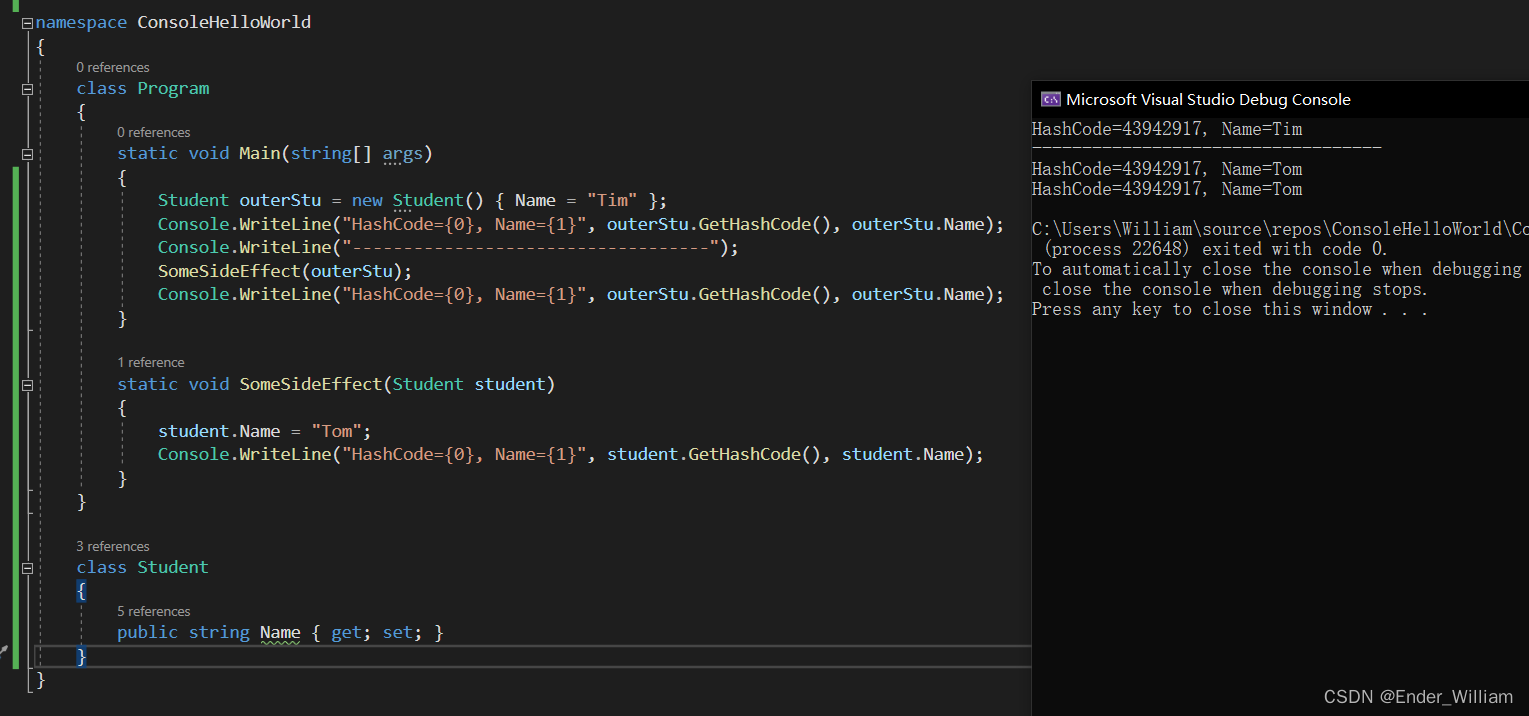Viewport: 1529px width, 716px height.
Task: Open '0 references' CodeLens above class Program
Action: coord(112,67)
